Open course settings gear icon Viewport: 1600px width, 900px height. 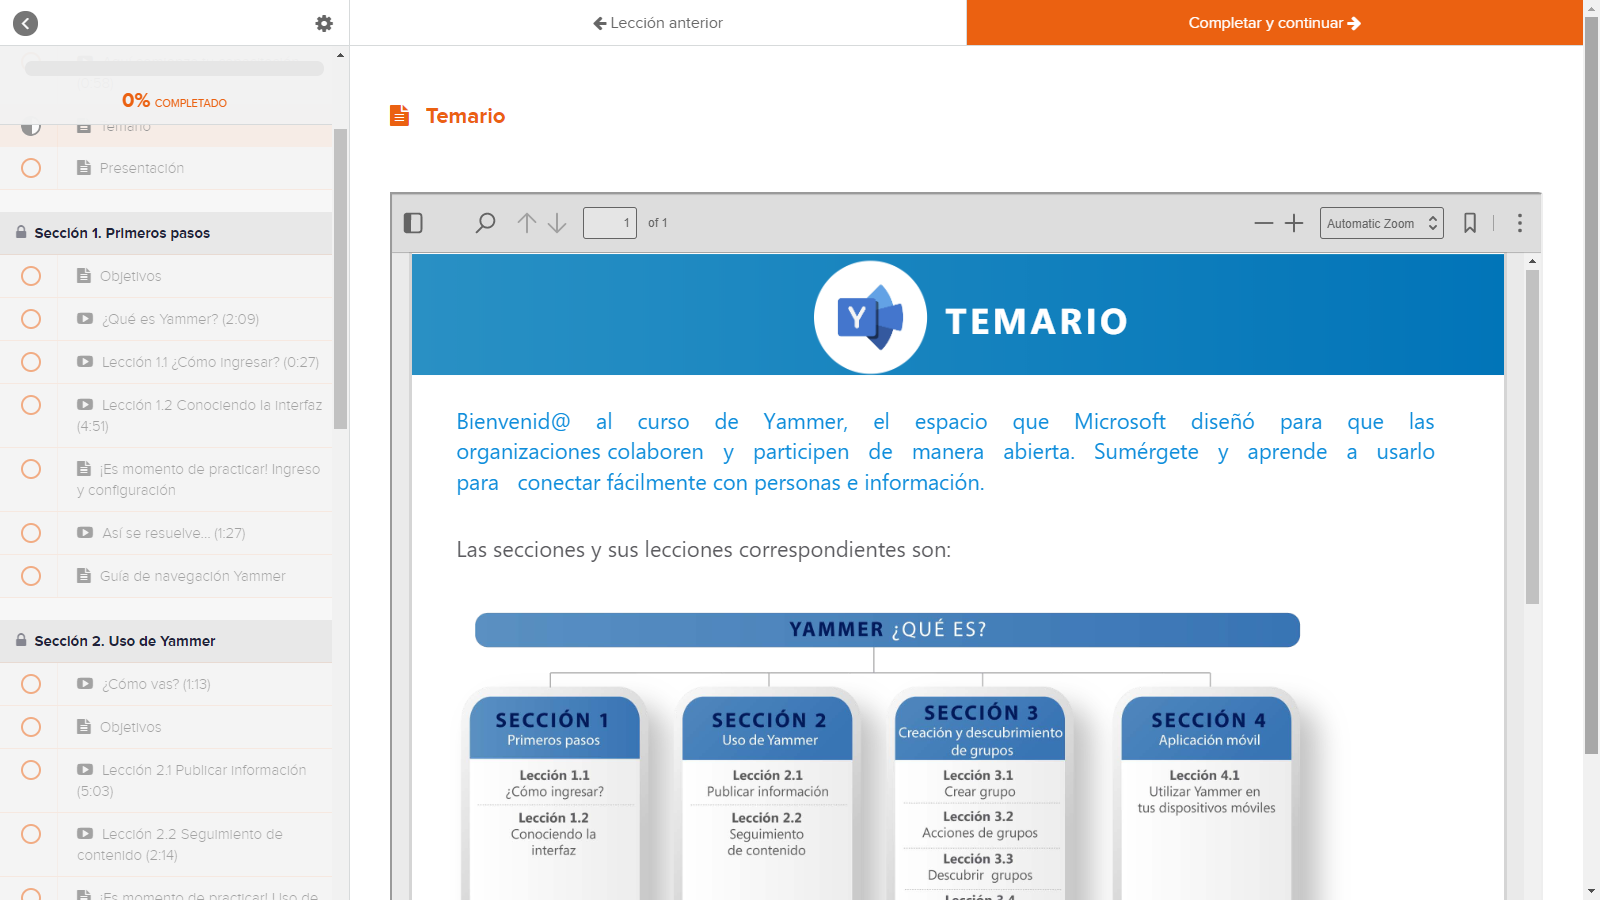coord(324,23)
